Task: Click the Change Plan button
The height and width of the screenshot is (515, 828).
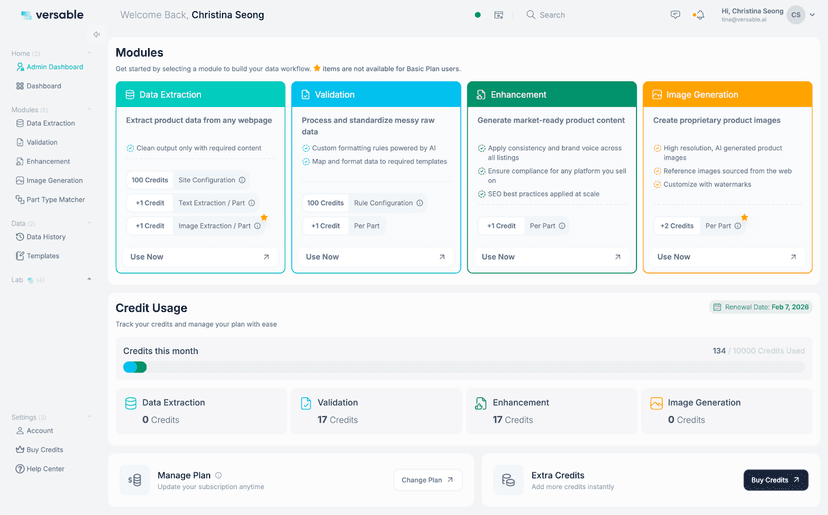Action: click(428, 480)
